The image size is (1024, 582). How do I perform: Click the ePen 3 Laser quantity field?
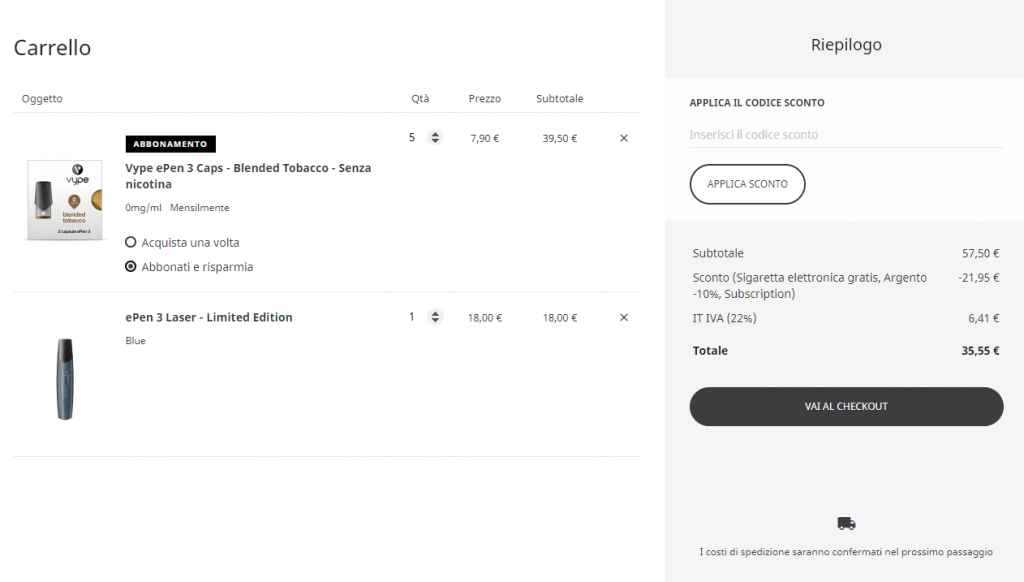coord(412,318)
